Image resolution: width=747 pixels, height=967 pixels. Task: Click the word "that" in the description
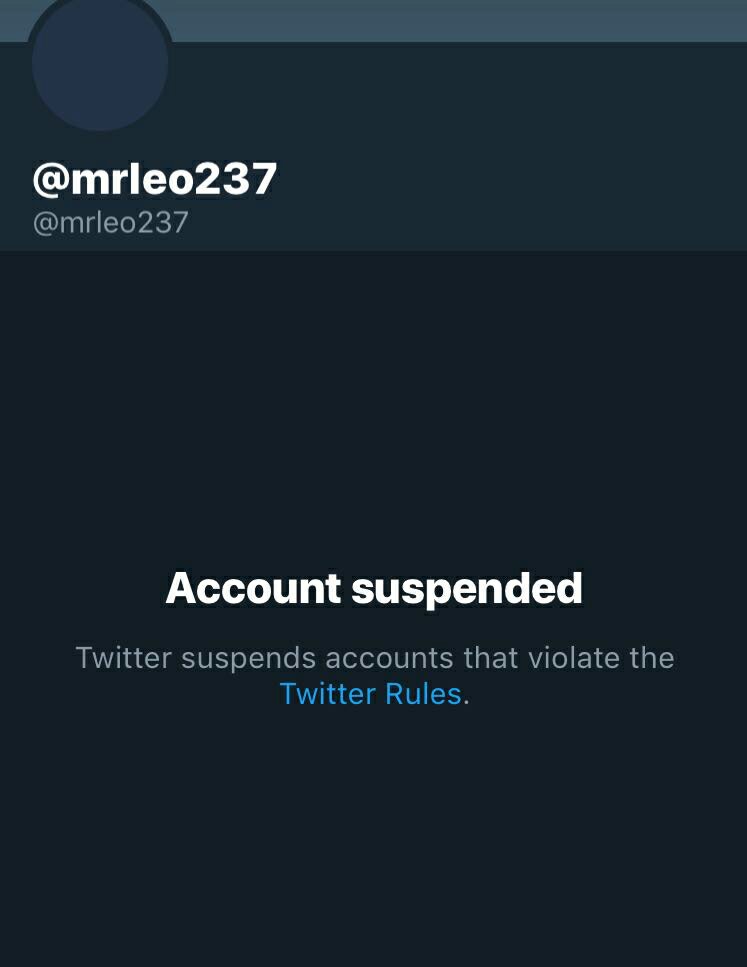(492, 658)
